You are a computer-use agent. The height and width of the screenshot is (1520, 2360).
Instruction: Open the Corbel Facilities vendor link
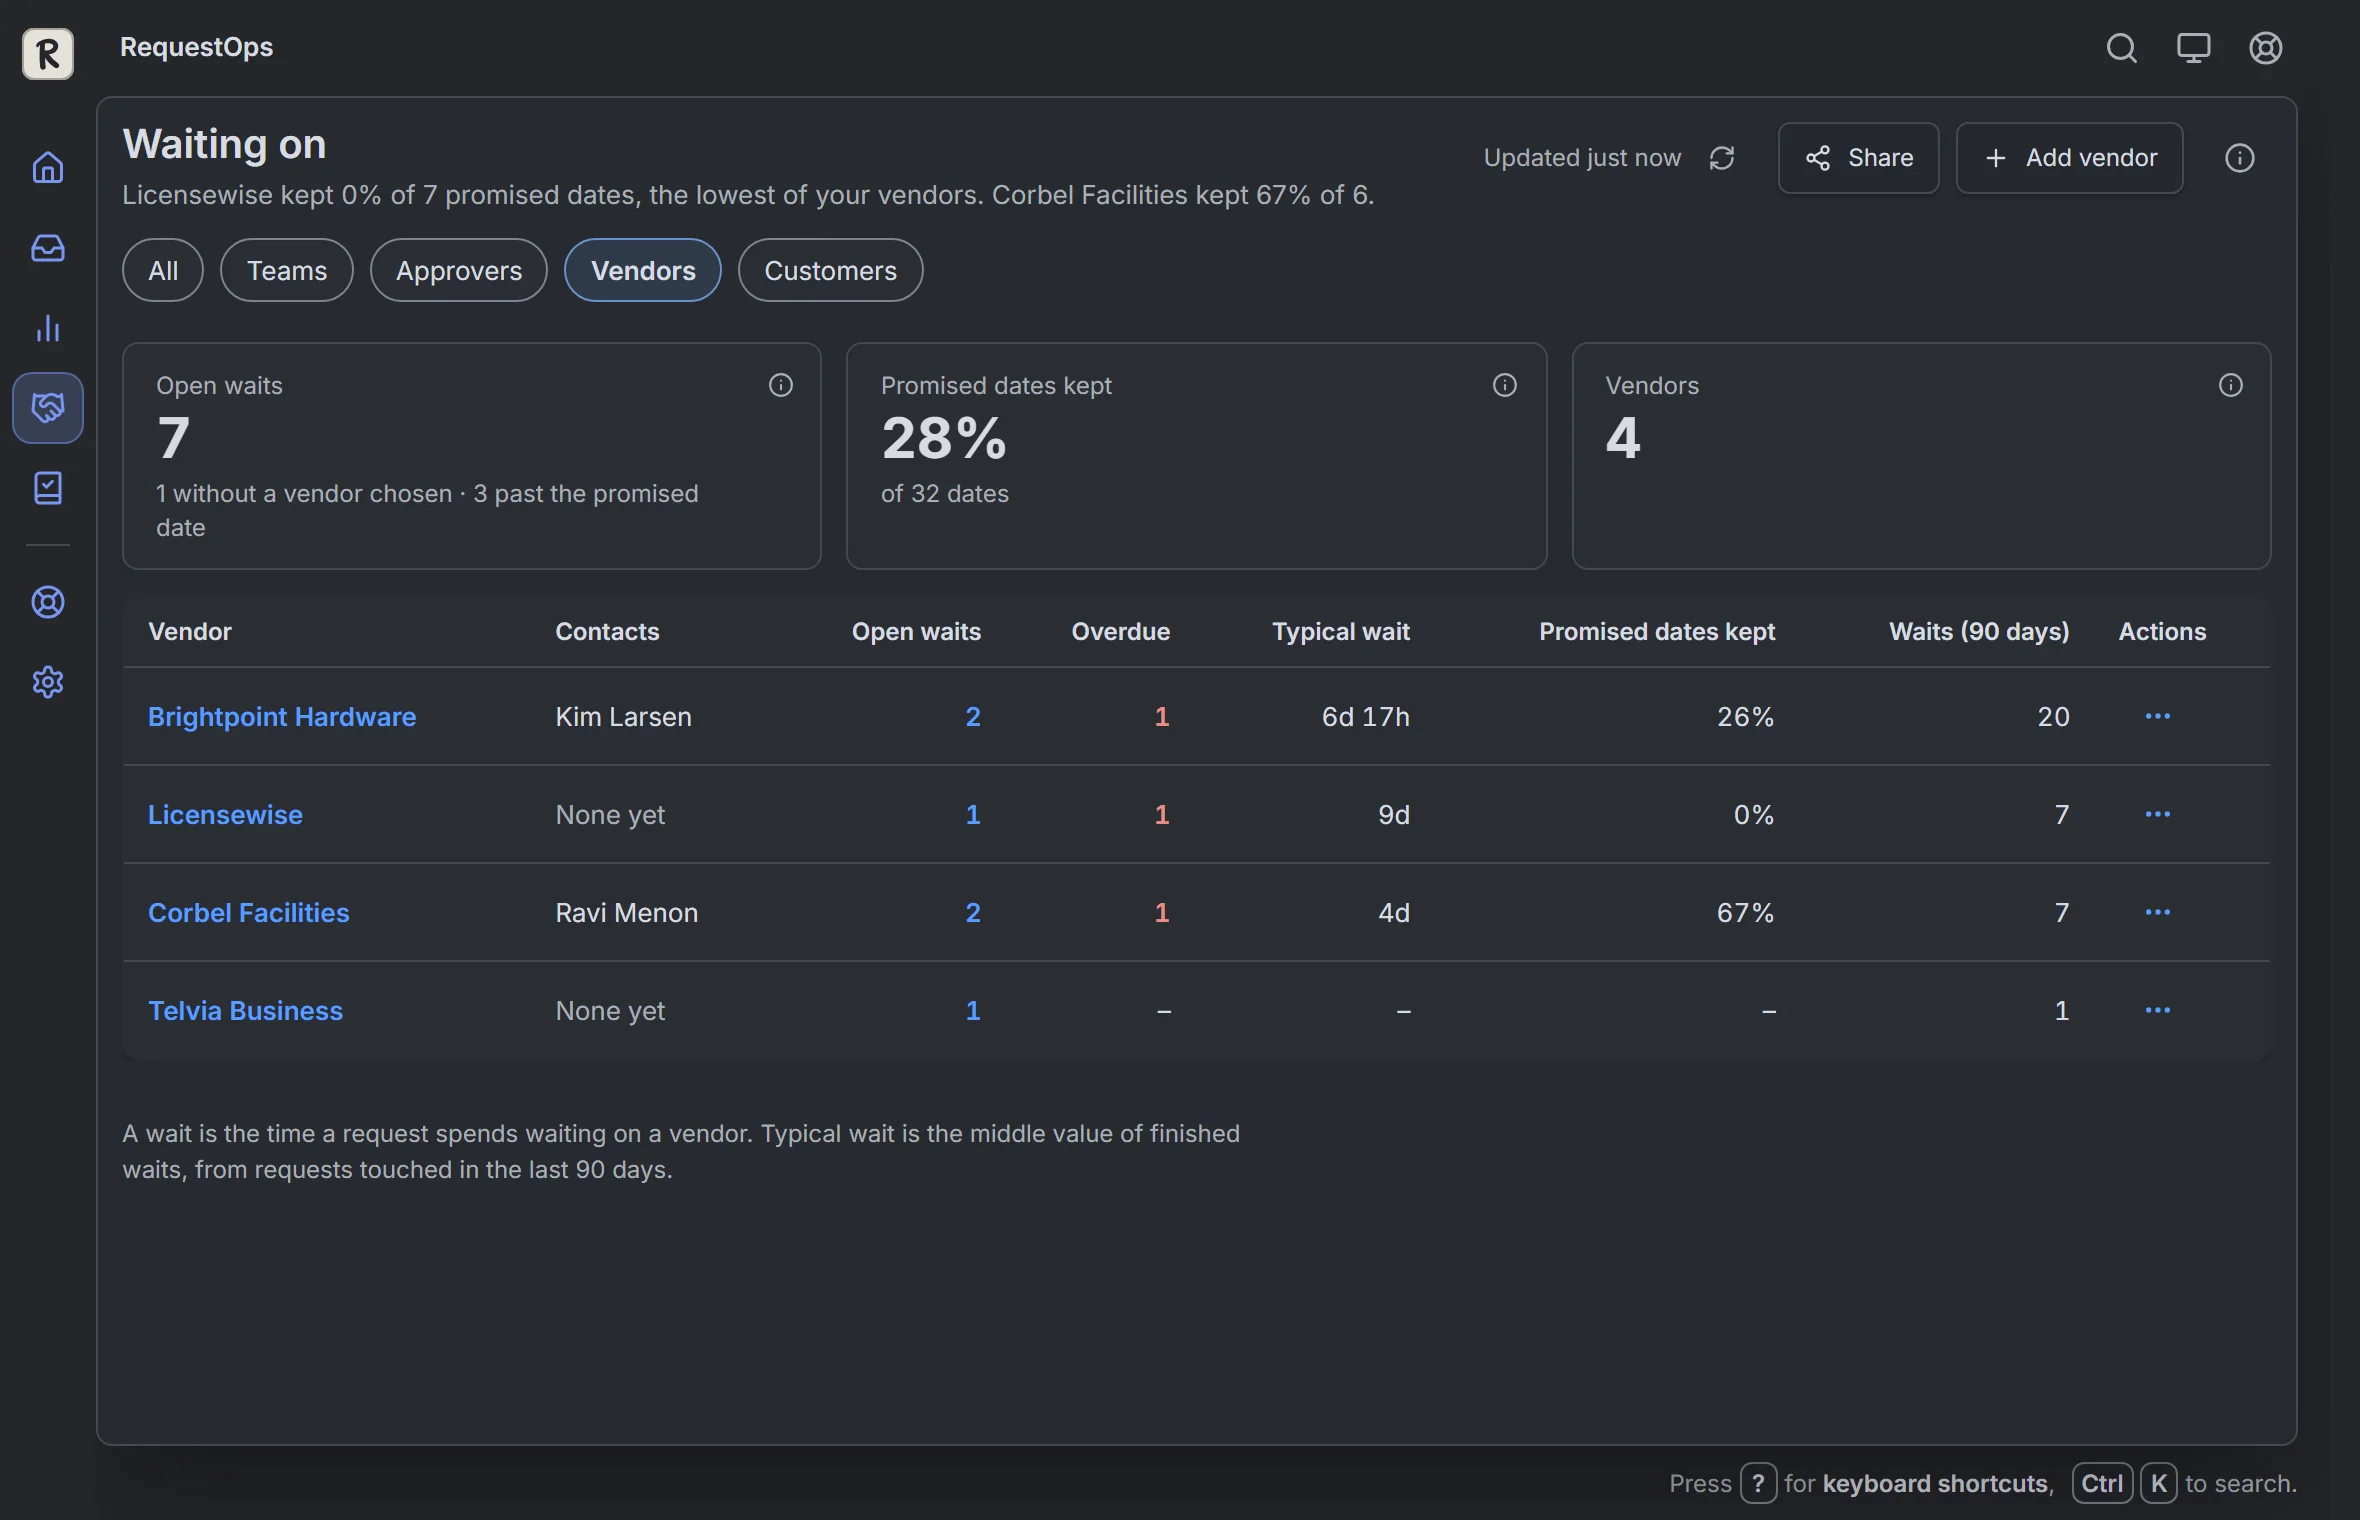coord(249,912)
